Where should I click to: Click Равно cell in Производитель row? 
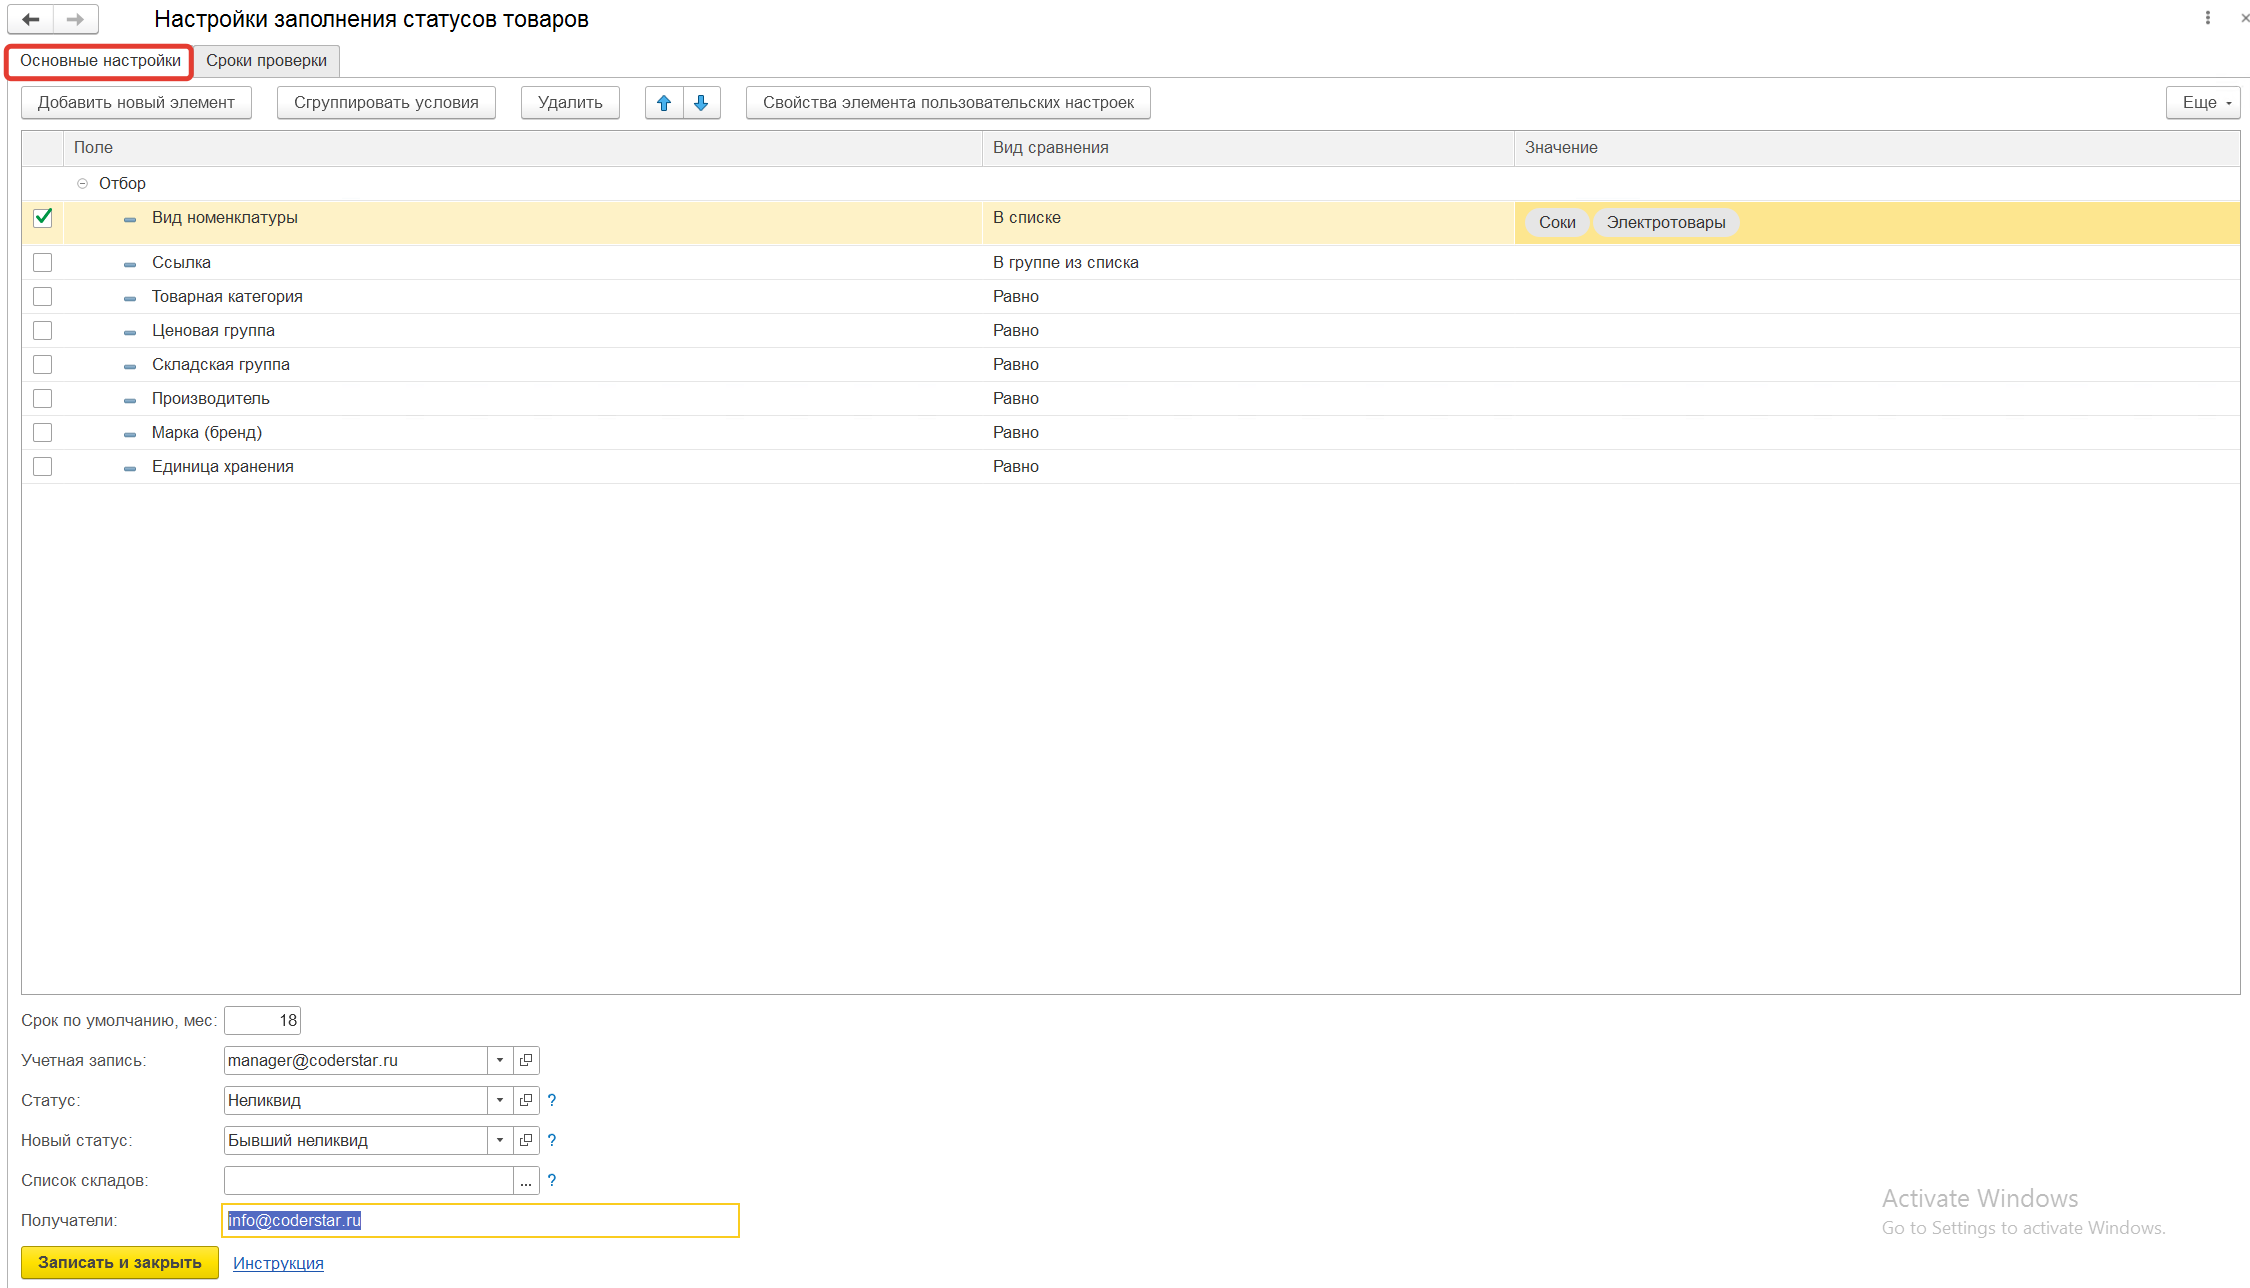point(1248,398)
